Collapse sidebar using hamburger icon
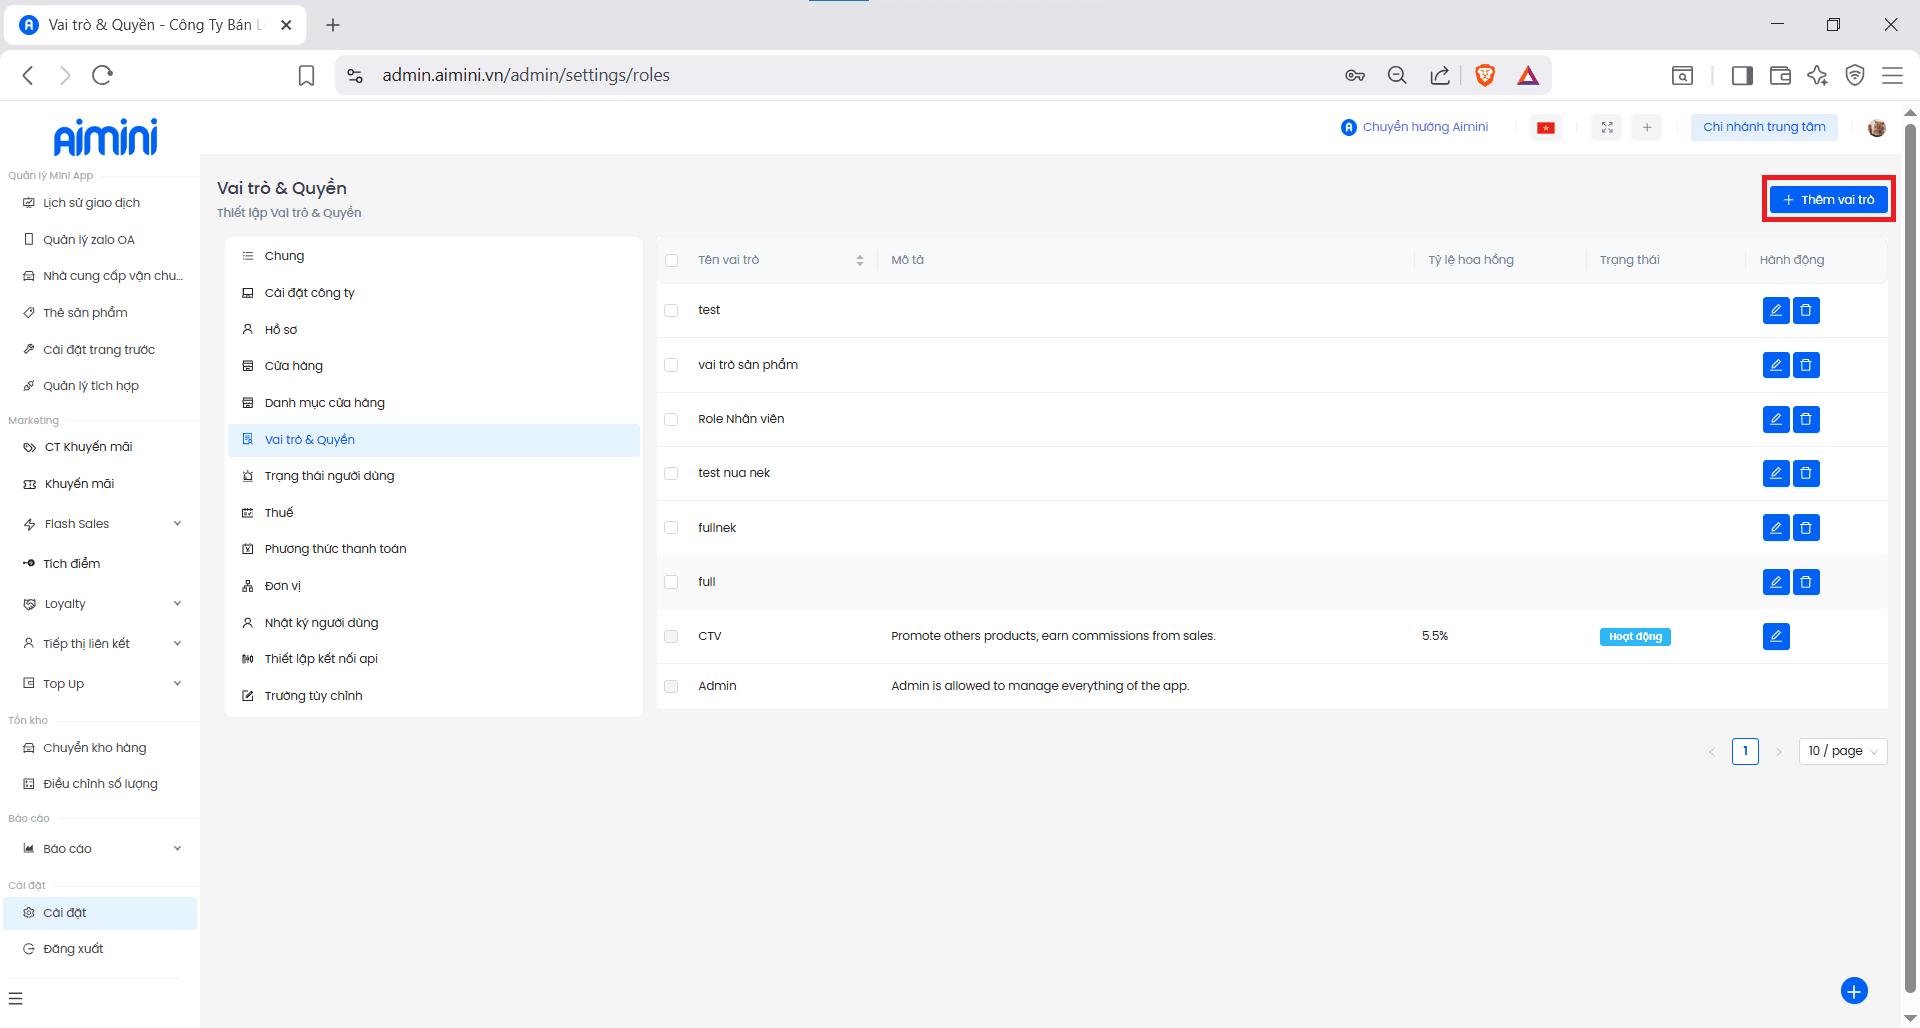The height and width of the screenshot is (1028, 1920). coord(16,998)
